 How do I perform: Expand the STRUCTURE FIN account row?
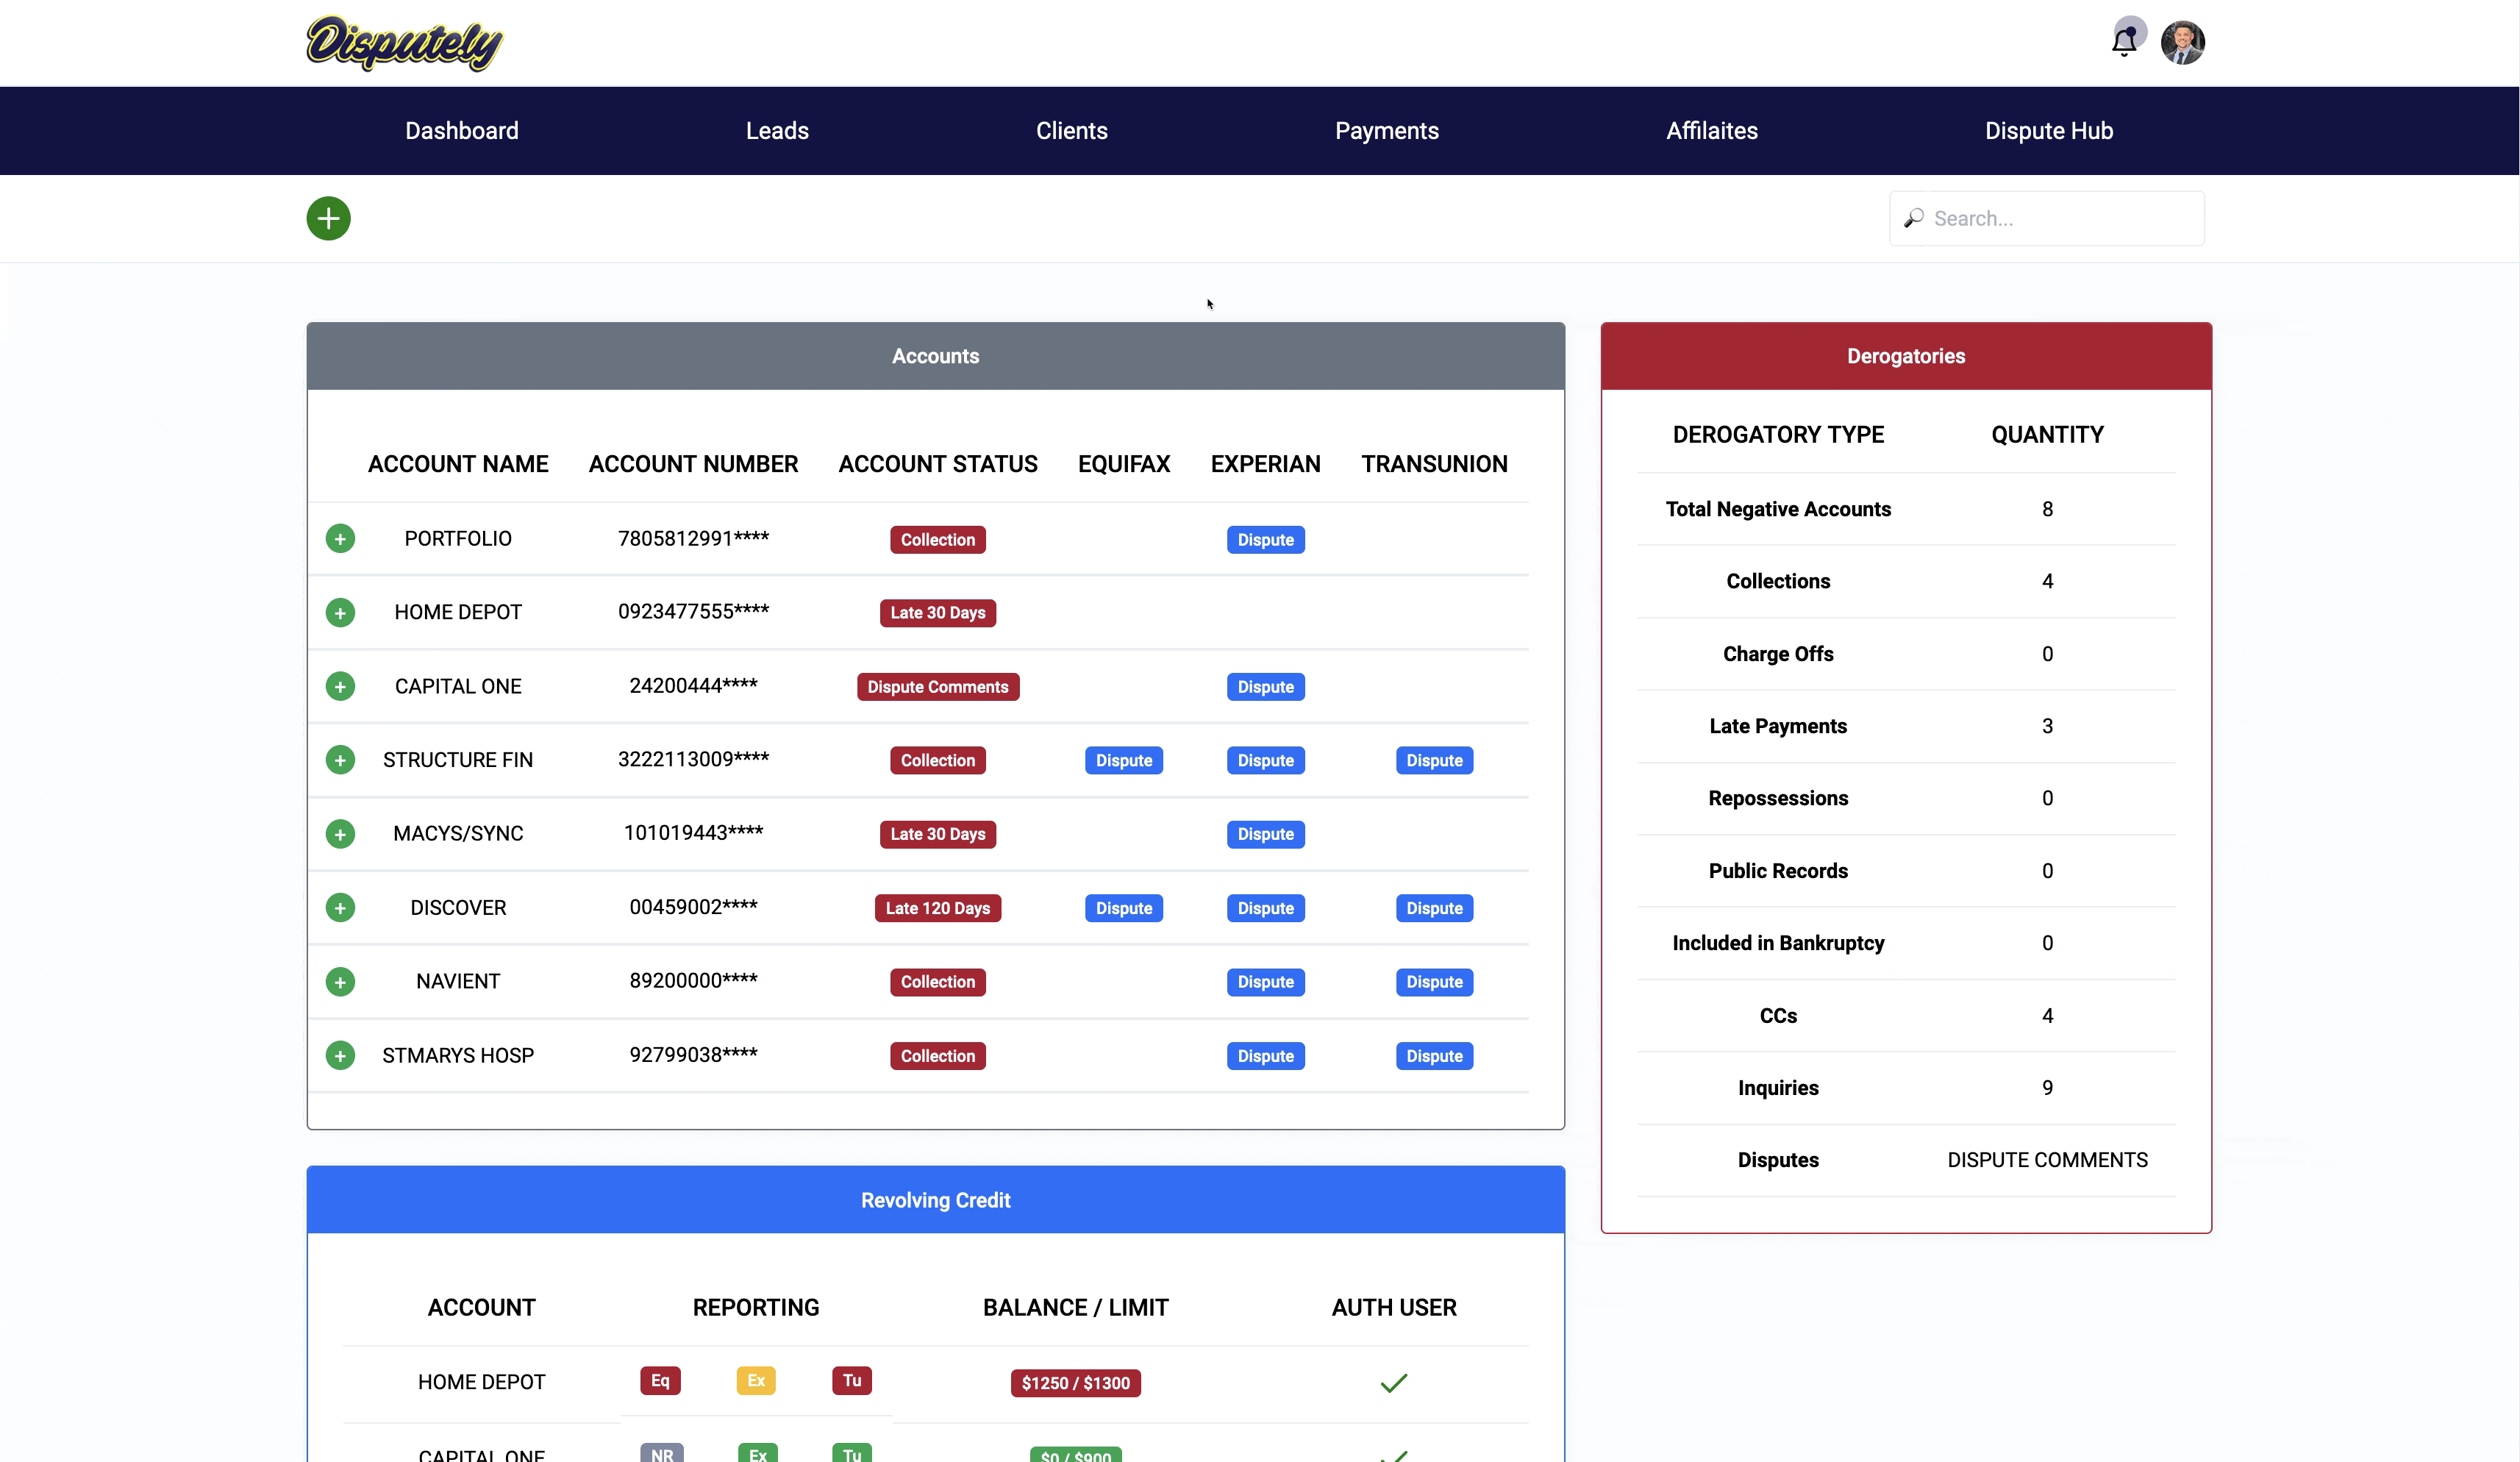pos(340,760)
